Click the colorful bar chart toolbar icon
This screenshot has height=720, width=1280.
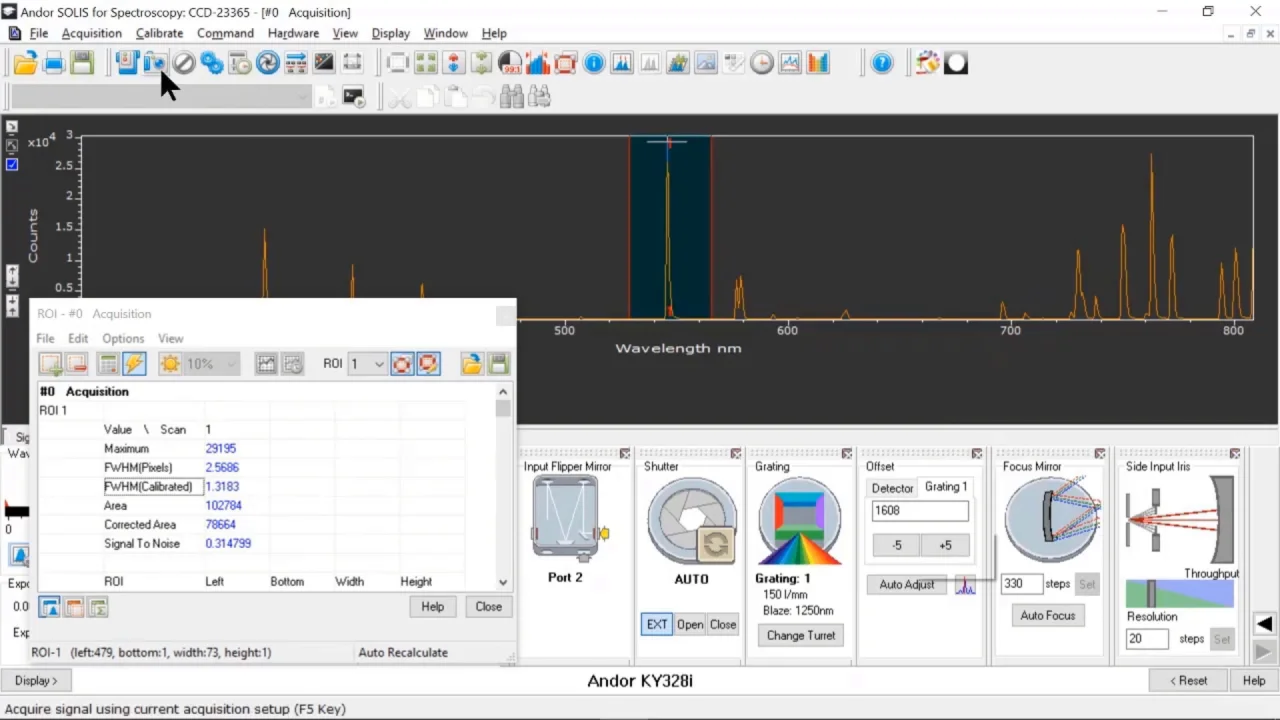tap(818, 63)
